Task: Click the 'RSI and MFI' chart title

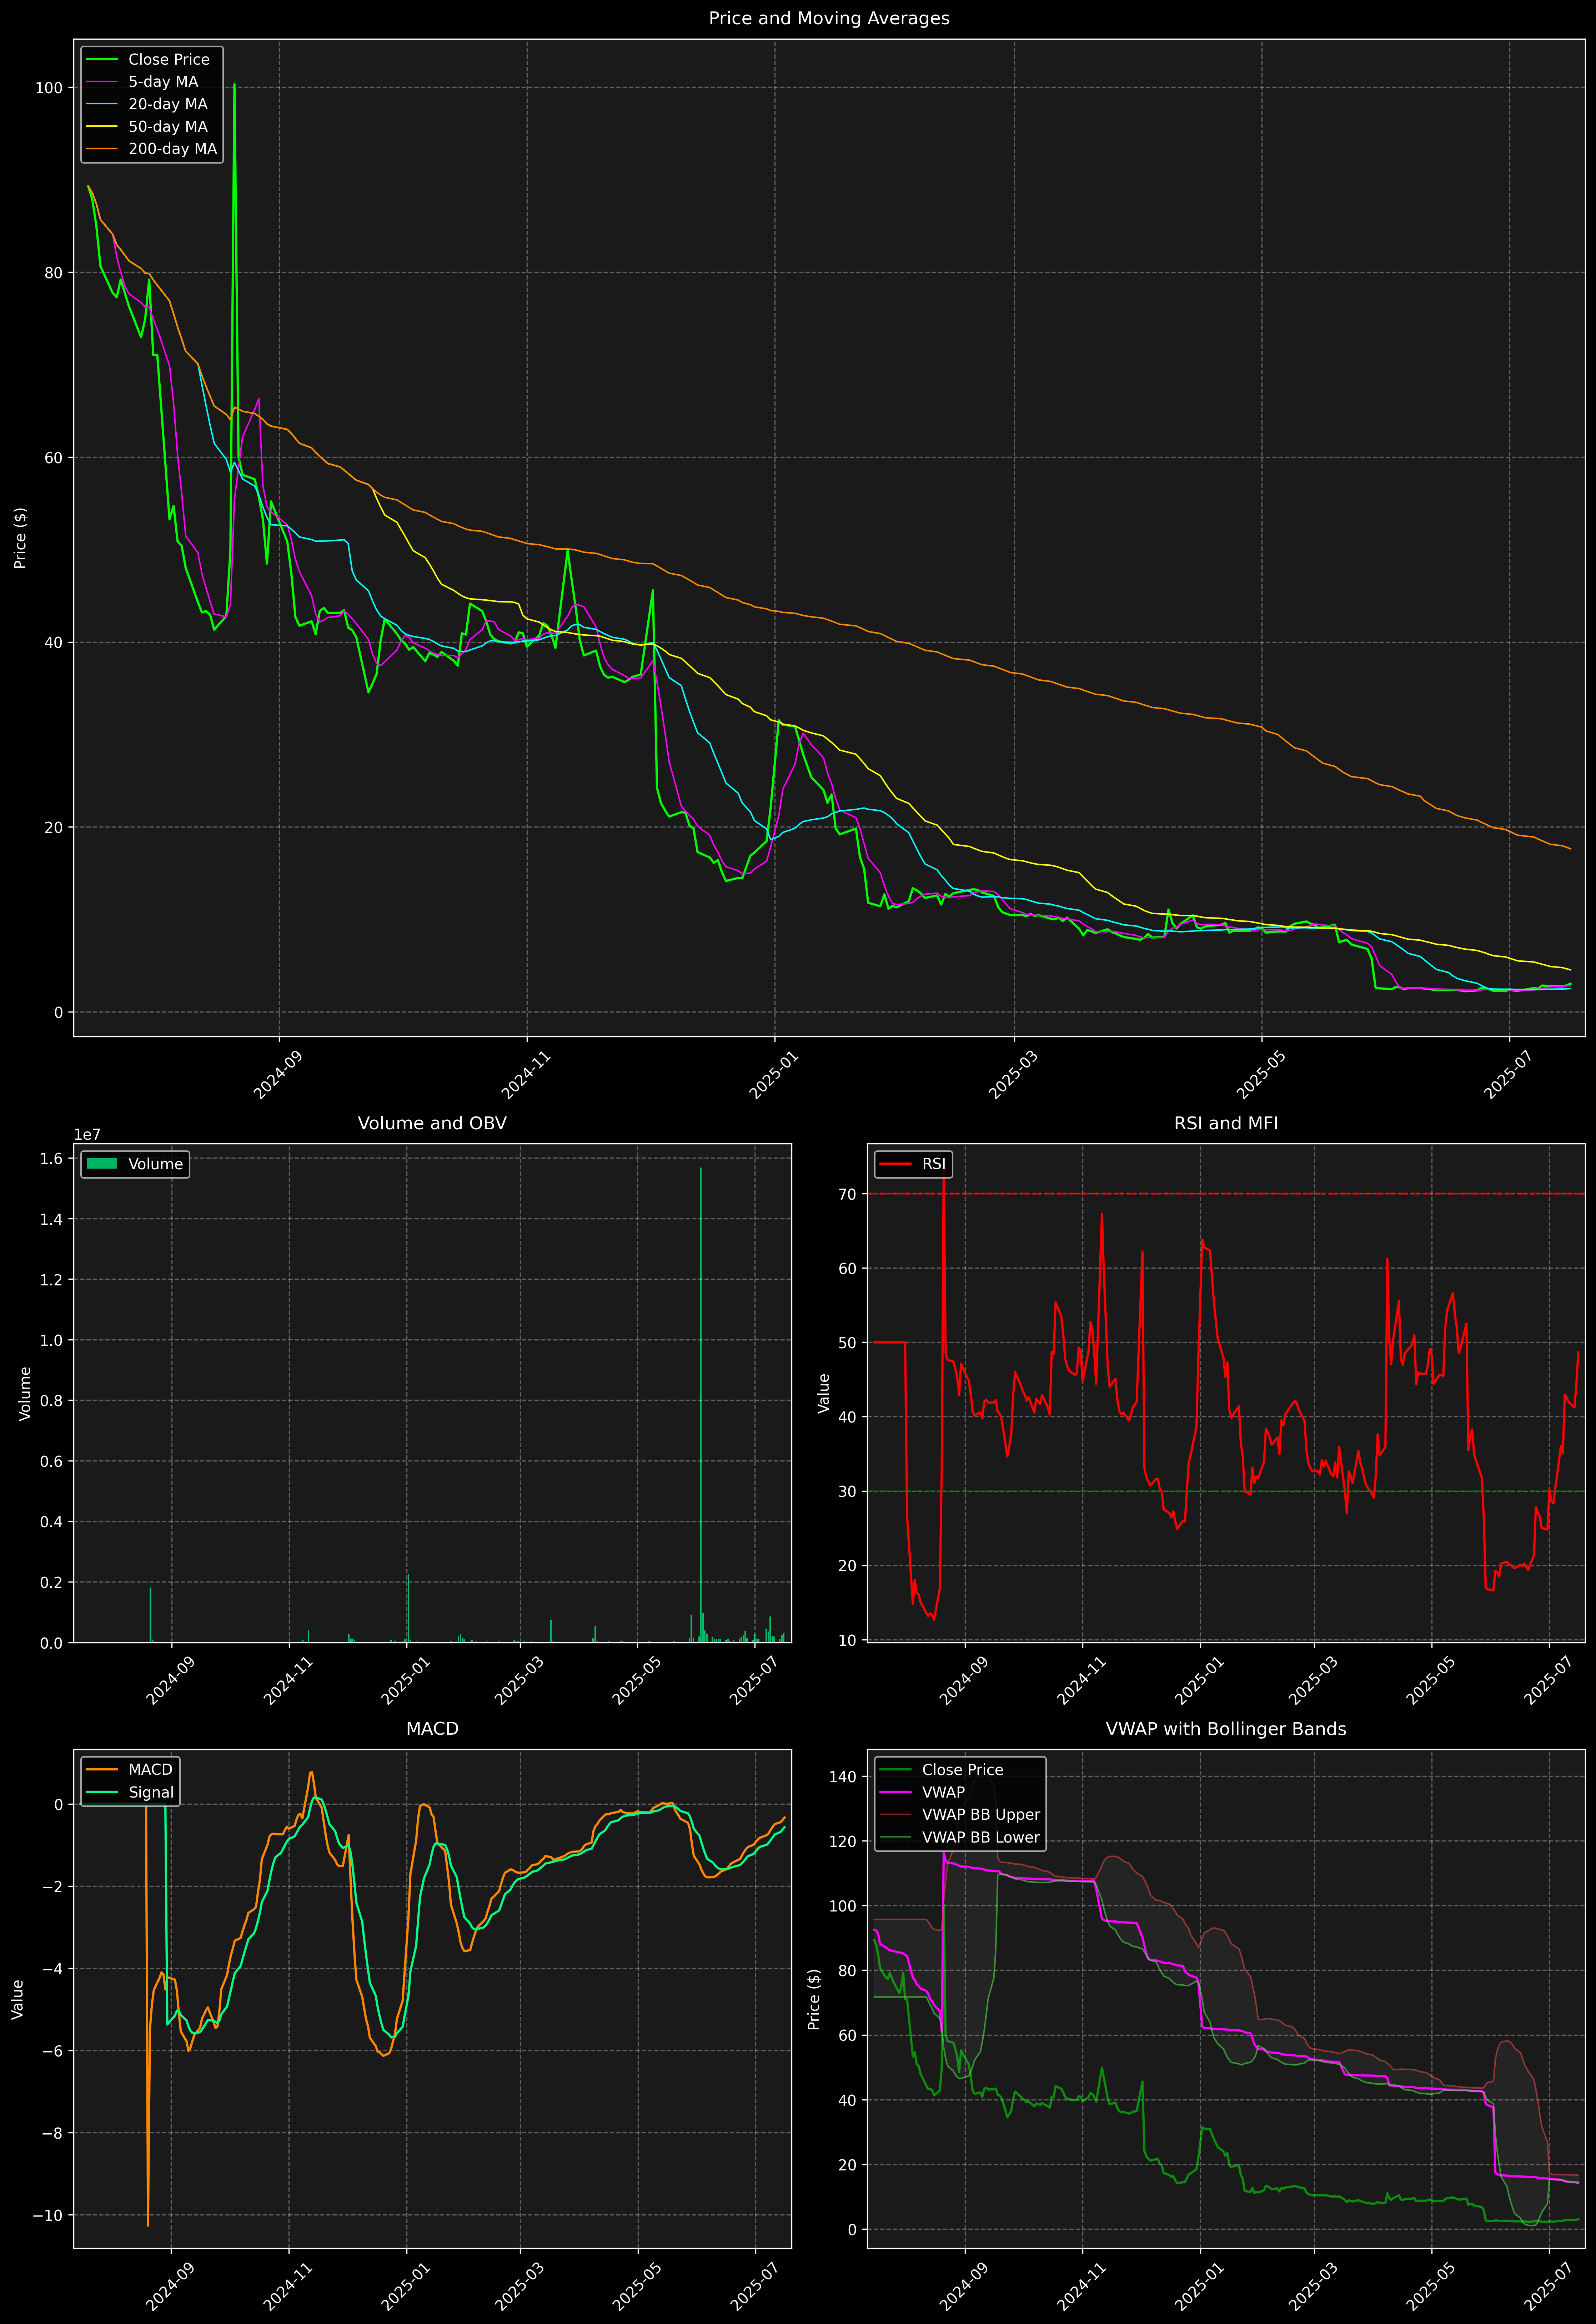Action: (1226, 1123)
